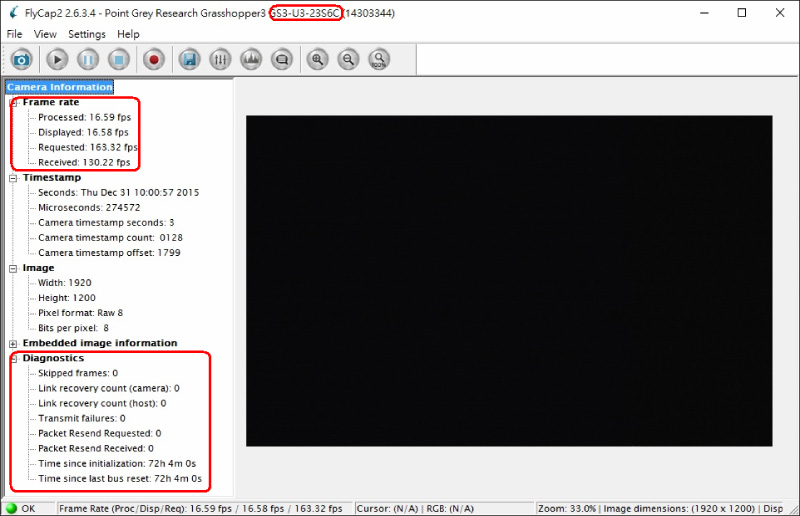Open camera control sliders dialog
Viewport: 800px width, 516px height.
point(221,60)
